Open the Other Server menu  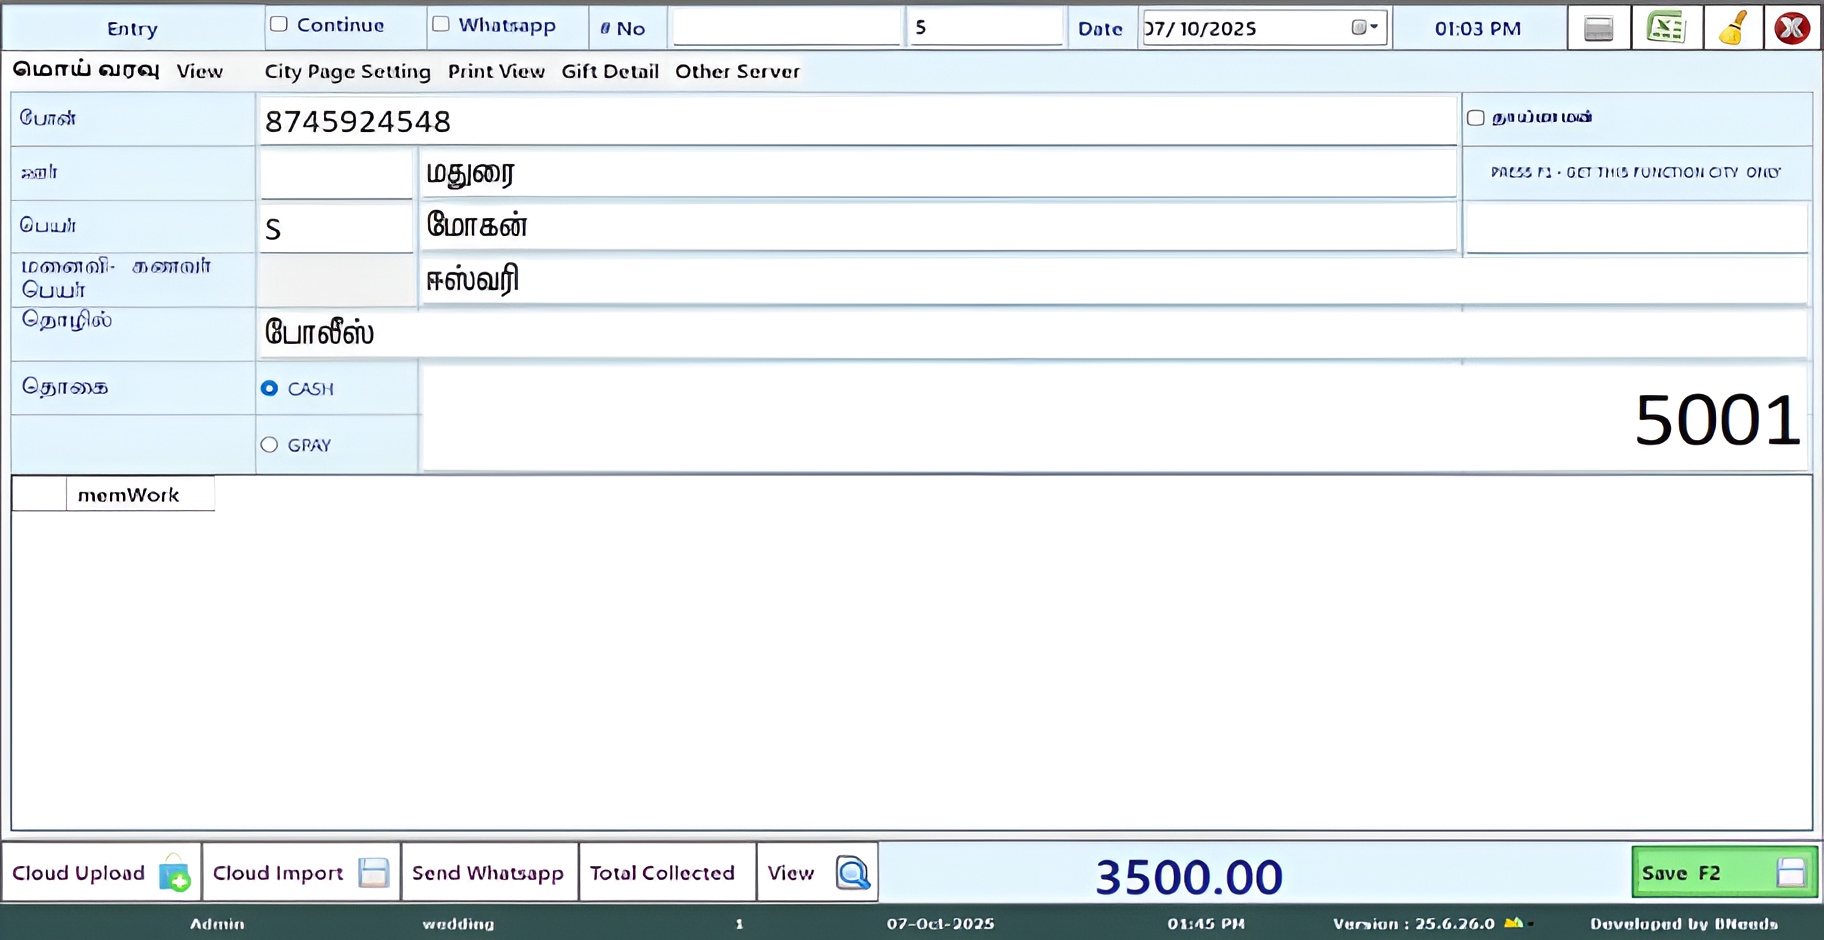pyautogui.click(x=737, y=71)
